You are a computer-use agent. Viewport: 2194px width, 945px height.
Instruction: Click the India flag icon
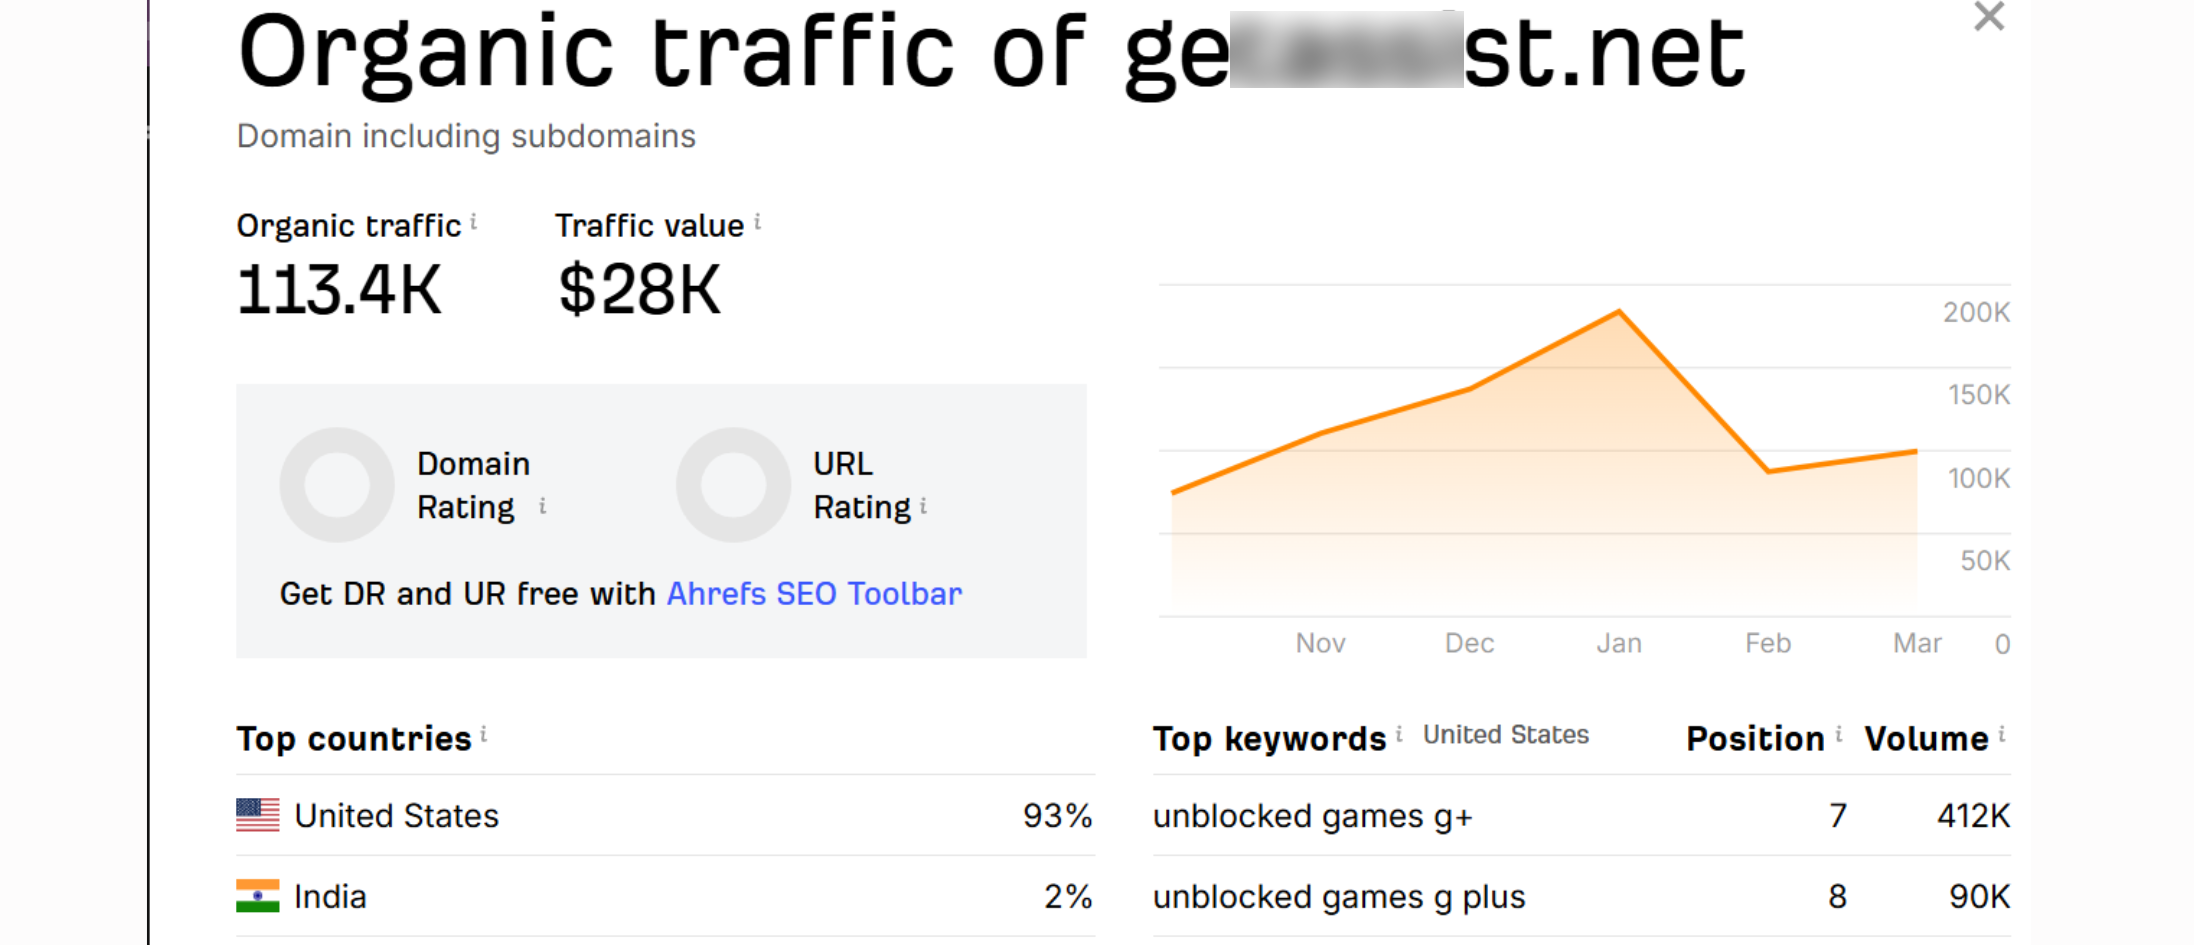click(x=258, y=896)
